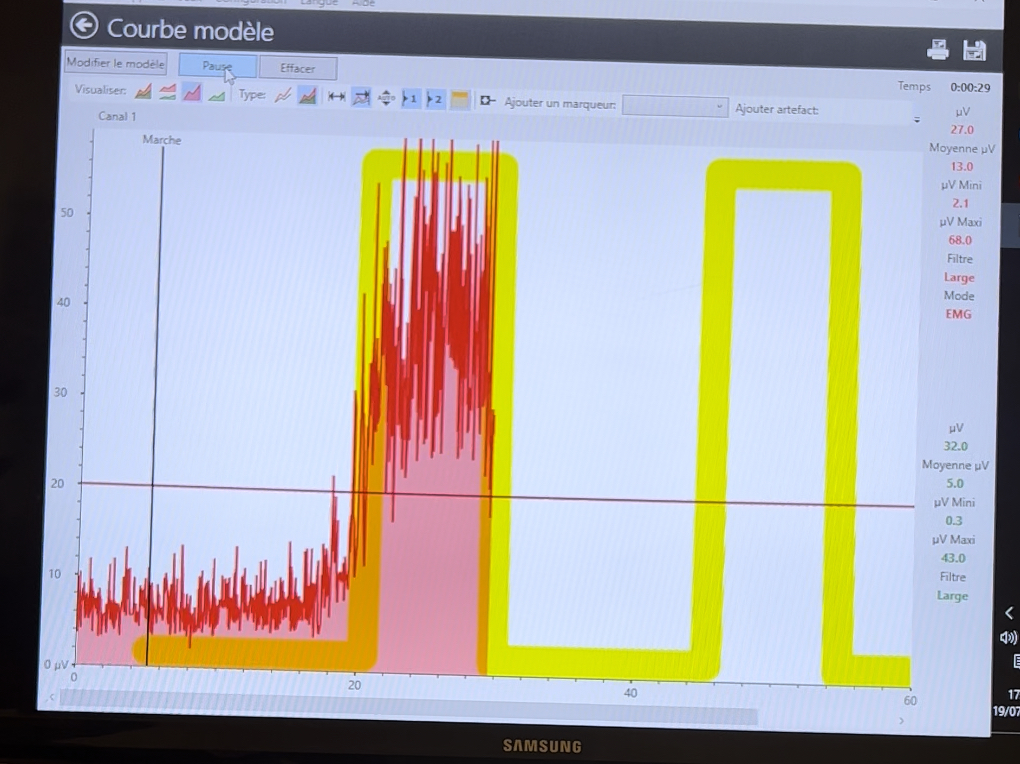
Task: Click Modifier le modèle button
Action: click(115, 63)
